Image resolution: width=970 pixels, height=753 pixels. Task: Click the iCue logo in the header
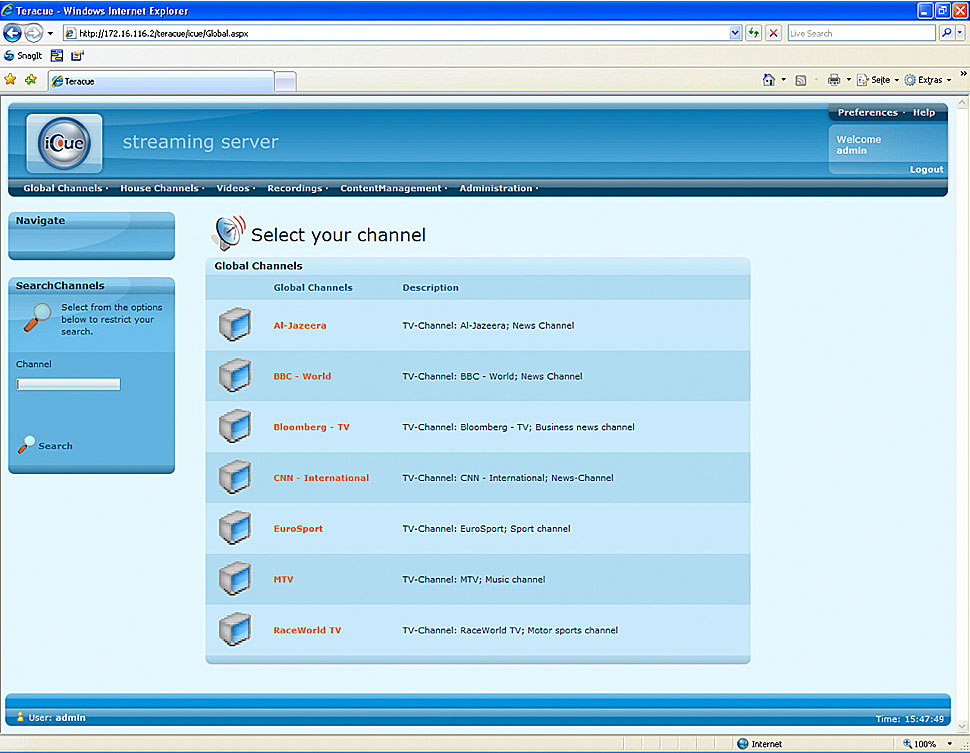pyautogui.click(x=64, y=145)
